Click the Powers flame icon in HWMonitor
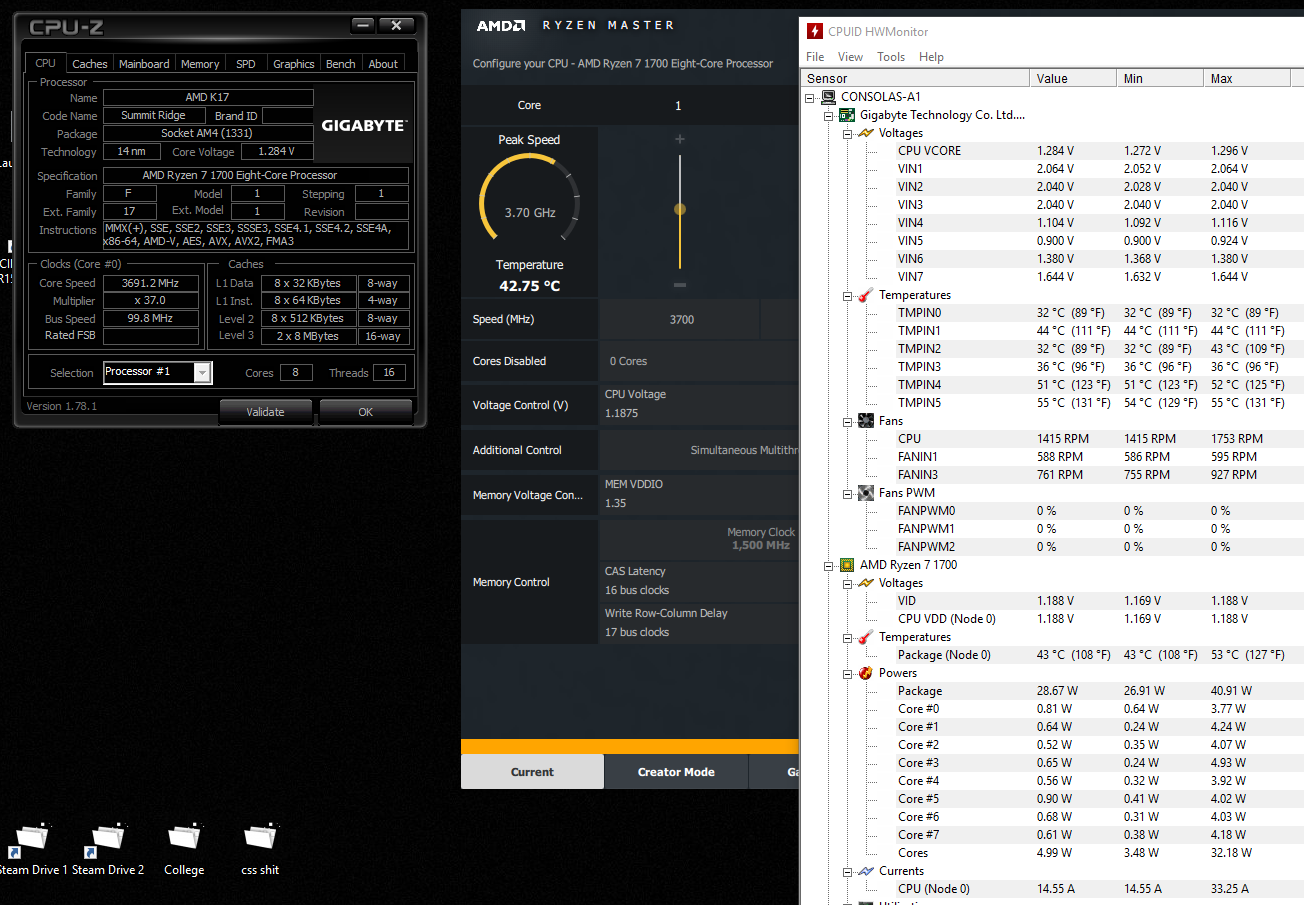This screenshot has height=905, width=1304. click(x=865, y=673)
